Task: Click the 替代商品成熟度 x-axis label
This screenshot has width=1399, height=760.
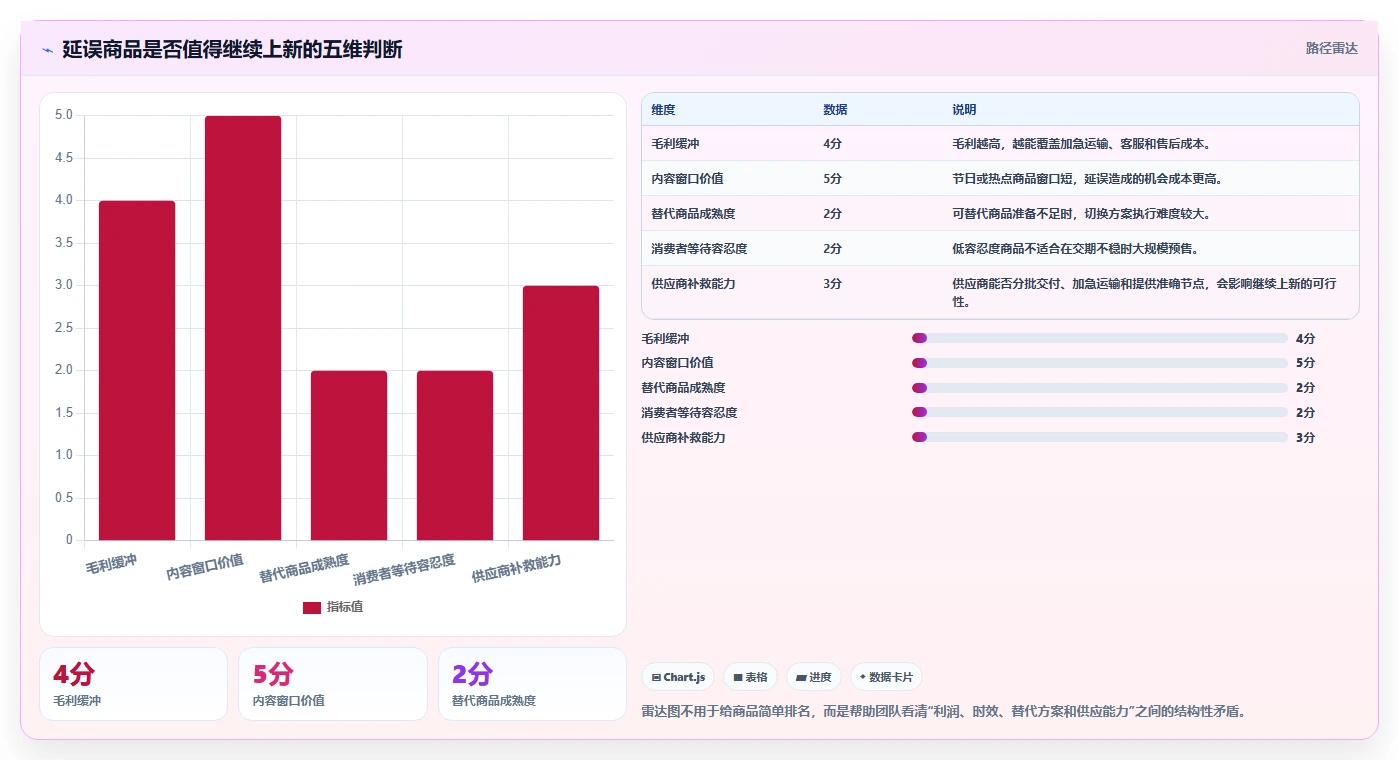Action: (304, 569)
